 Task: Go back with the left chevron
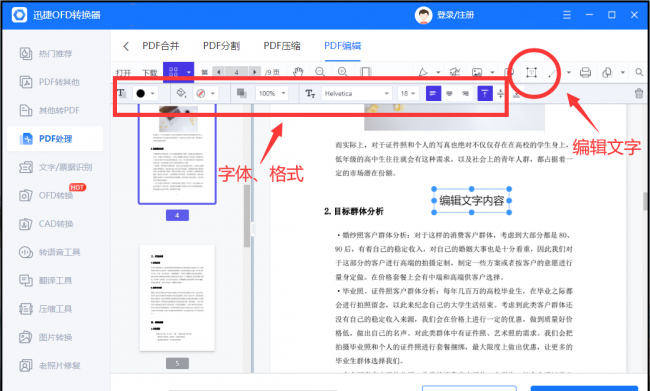[x=126, y=46]
